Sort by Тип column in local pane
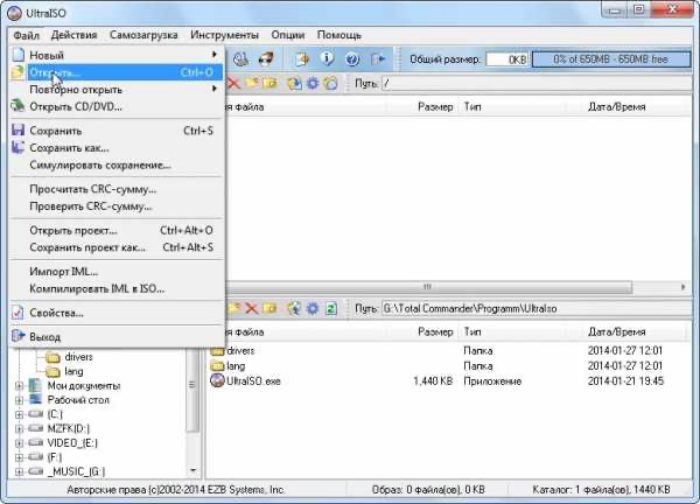This screenshot has height=504, width=700. click(472, 332)
